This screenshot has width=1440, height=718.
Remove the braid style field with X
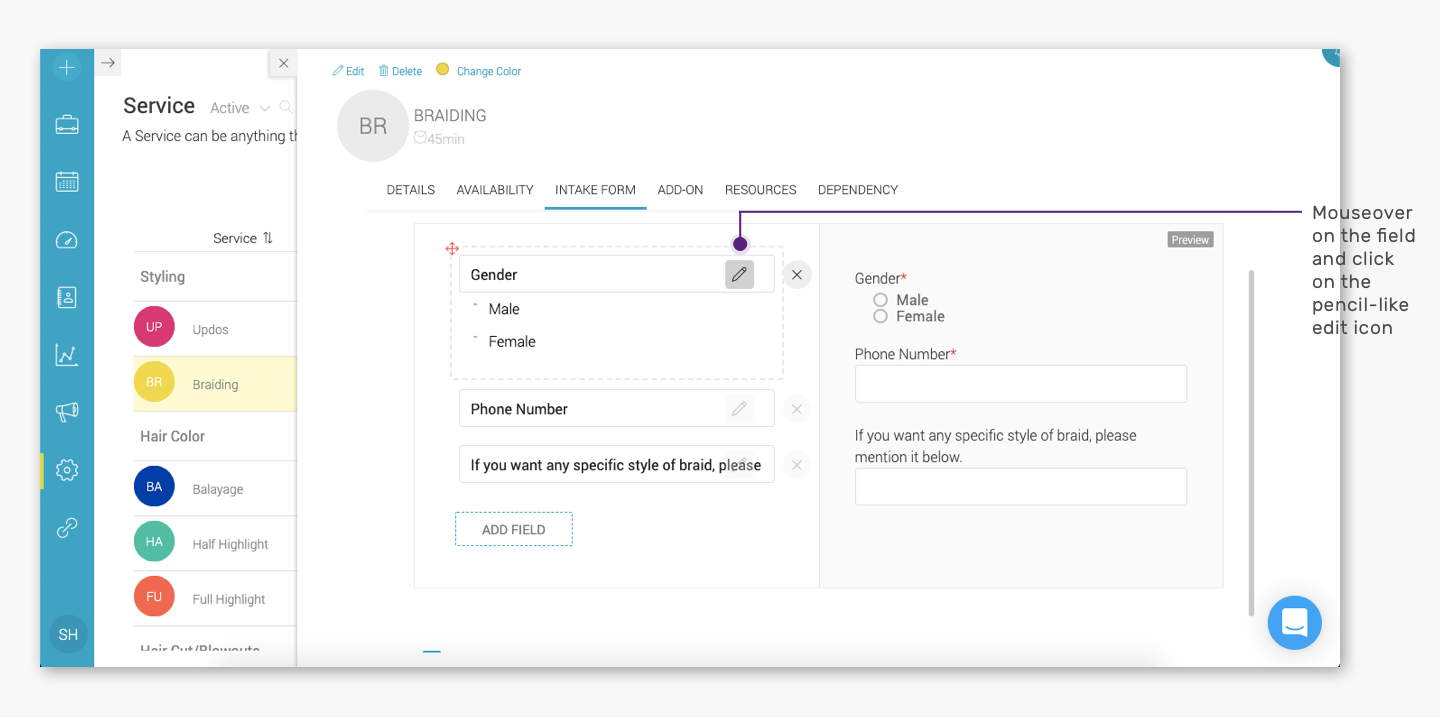click(x=797, y=464)
